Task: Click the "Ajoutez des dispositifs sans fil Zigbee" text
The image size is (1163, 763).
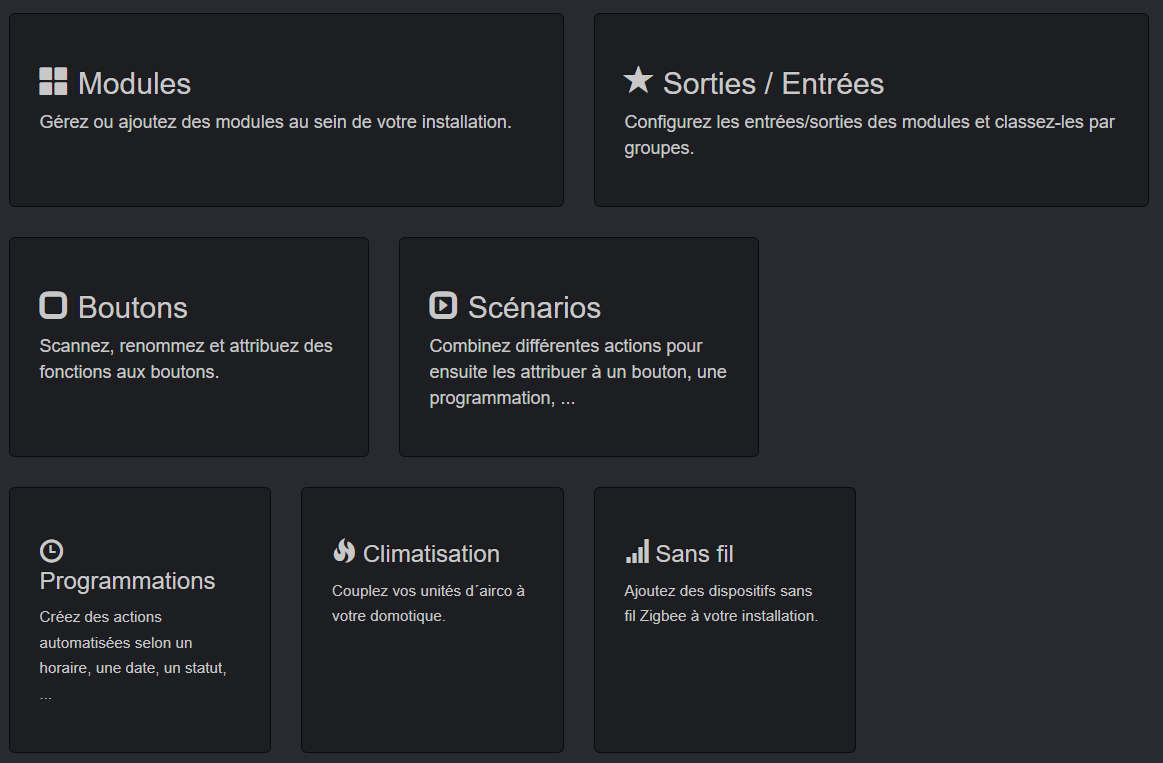Action: pyautogui.click(x=721, y=603)
